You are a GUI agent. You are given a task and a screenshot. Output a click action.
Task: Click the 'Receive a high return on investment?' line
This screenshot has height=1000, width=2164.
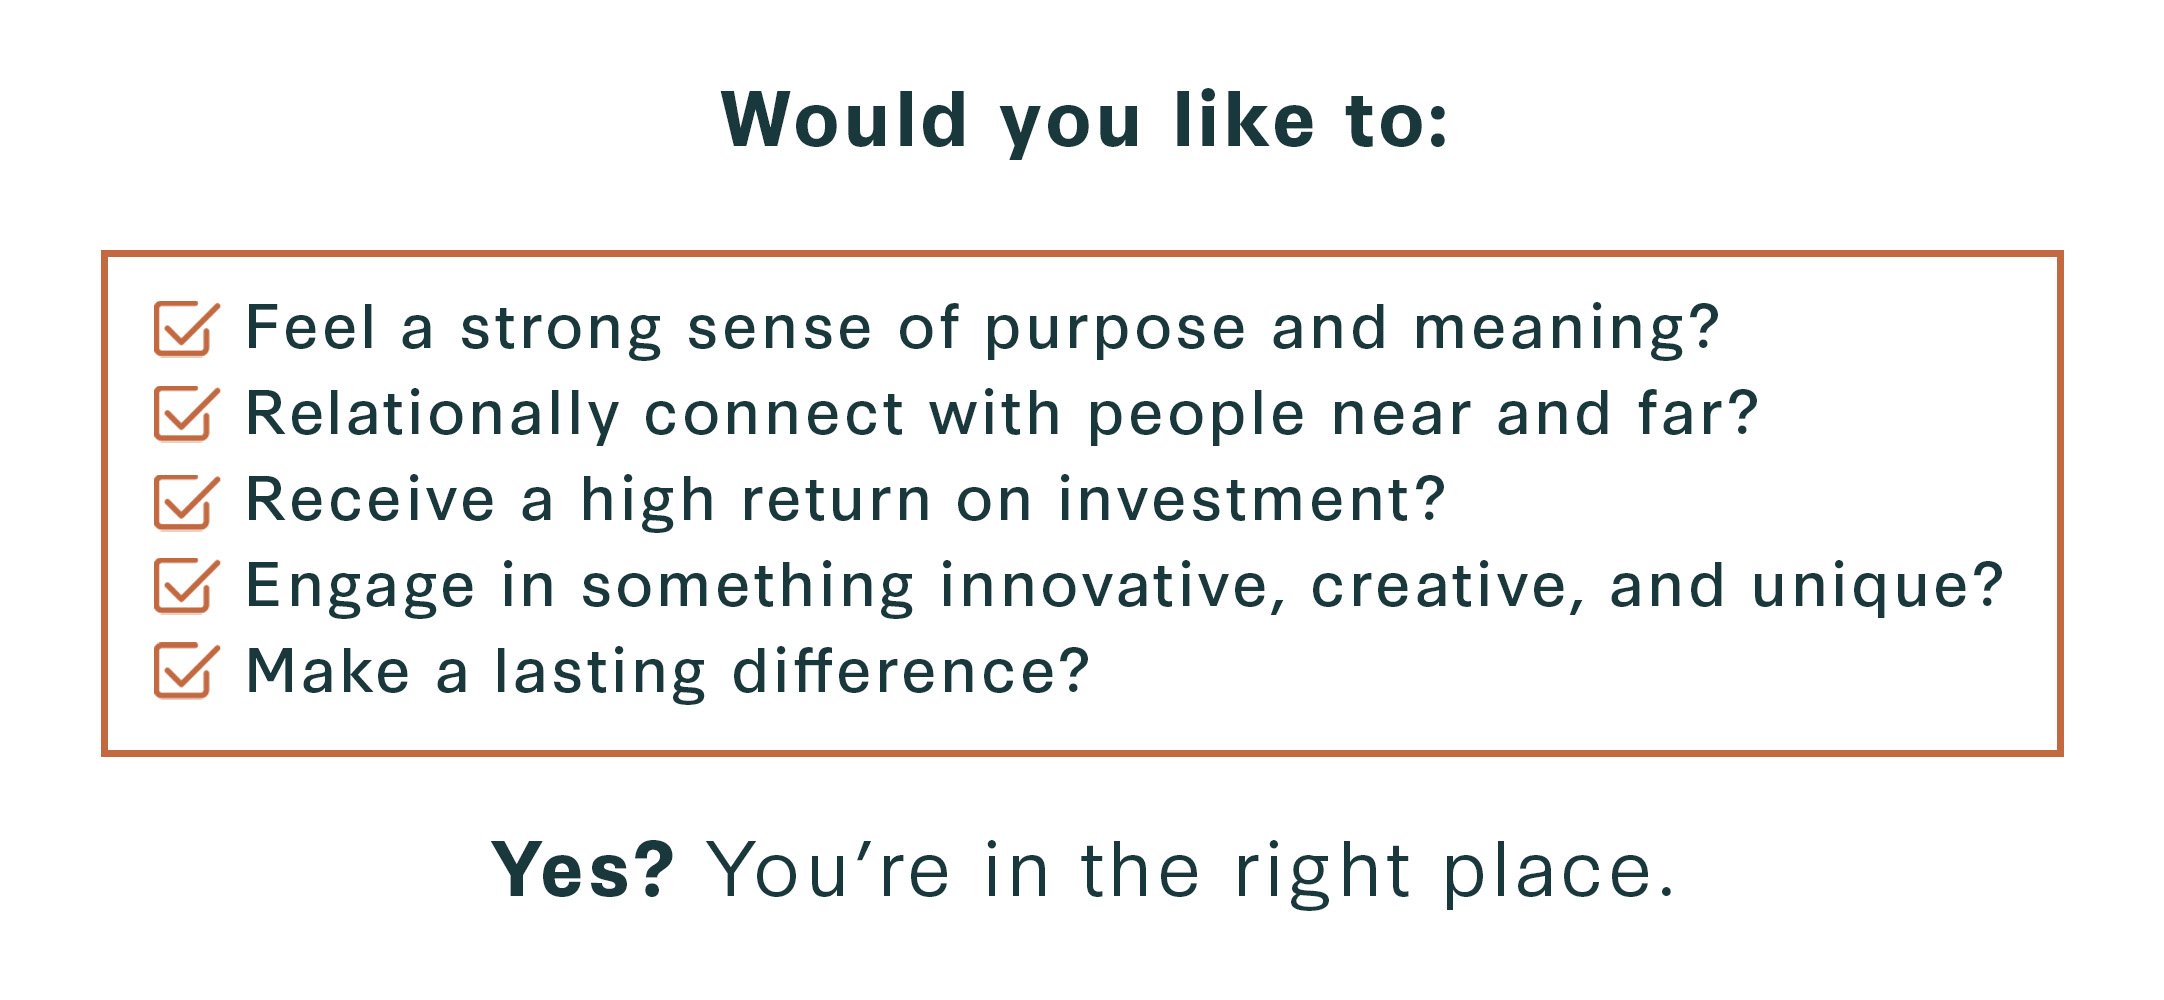pyautogui.click(x=846, y=501)
